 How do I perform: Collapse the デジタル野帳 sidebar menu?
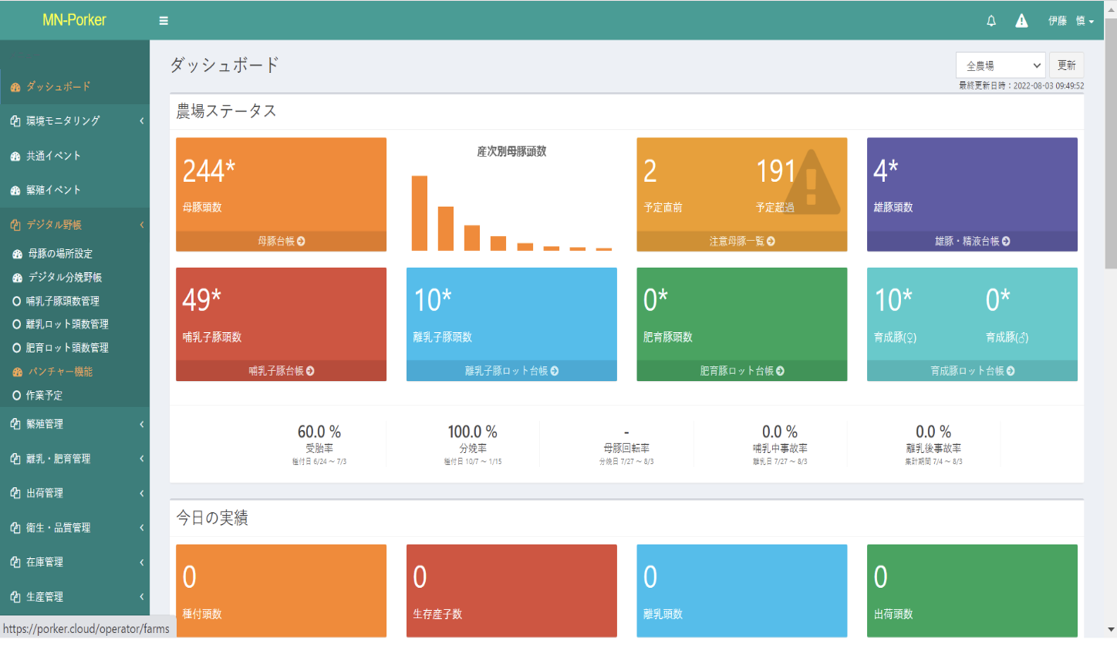pyautogui.click(x=75, y=224)
